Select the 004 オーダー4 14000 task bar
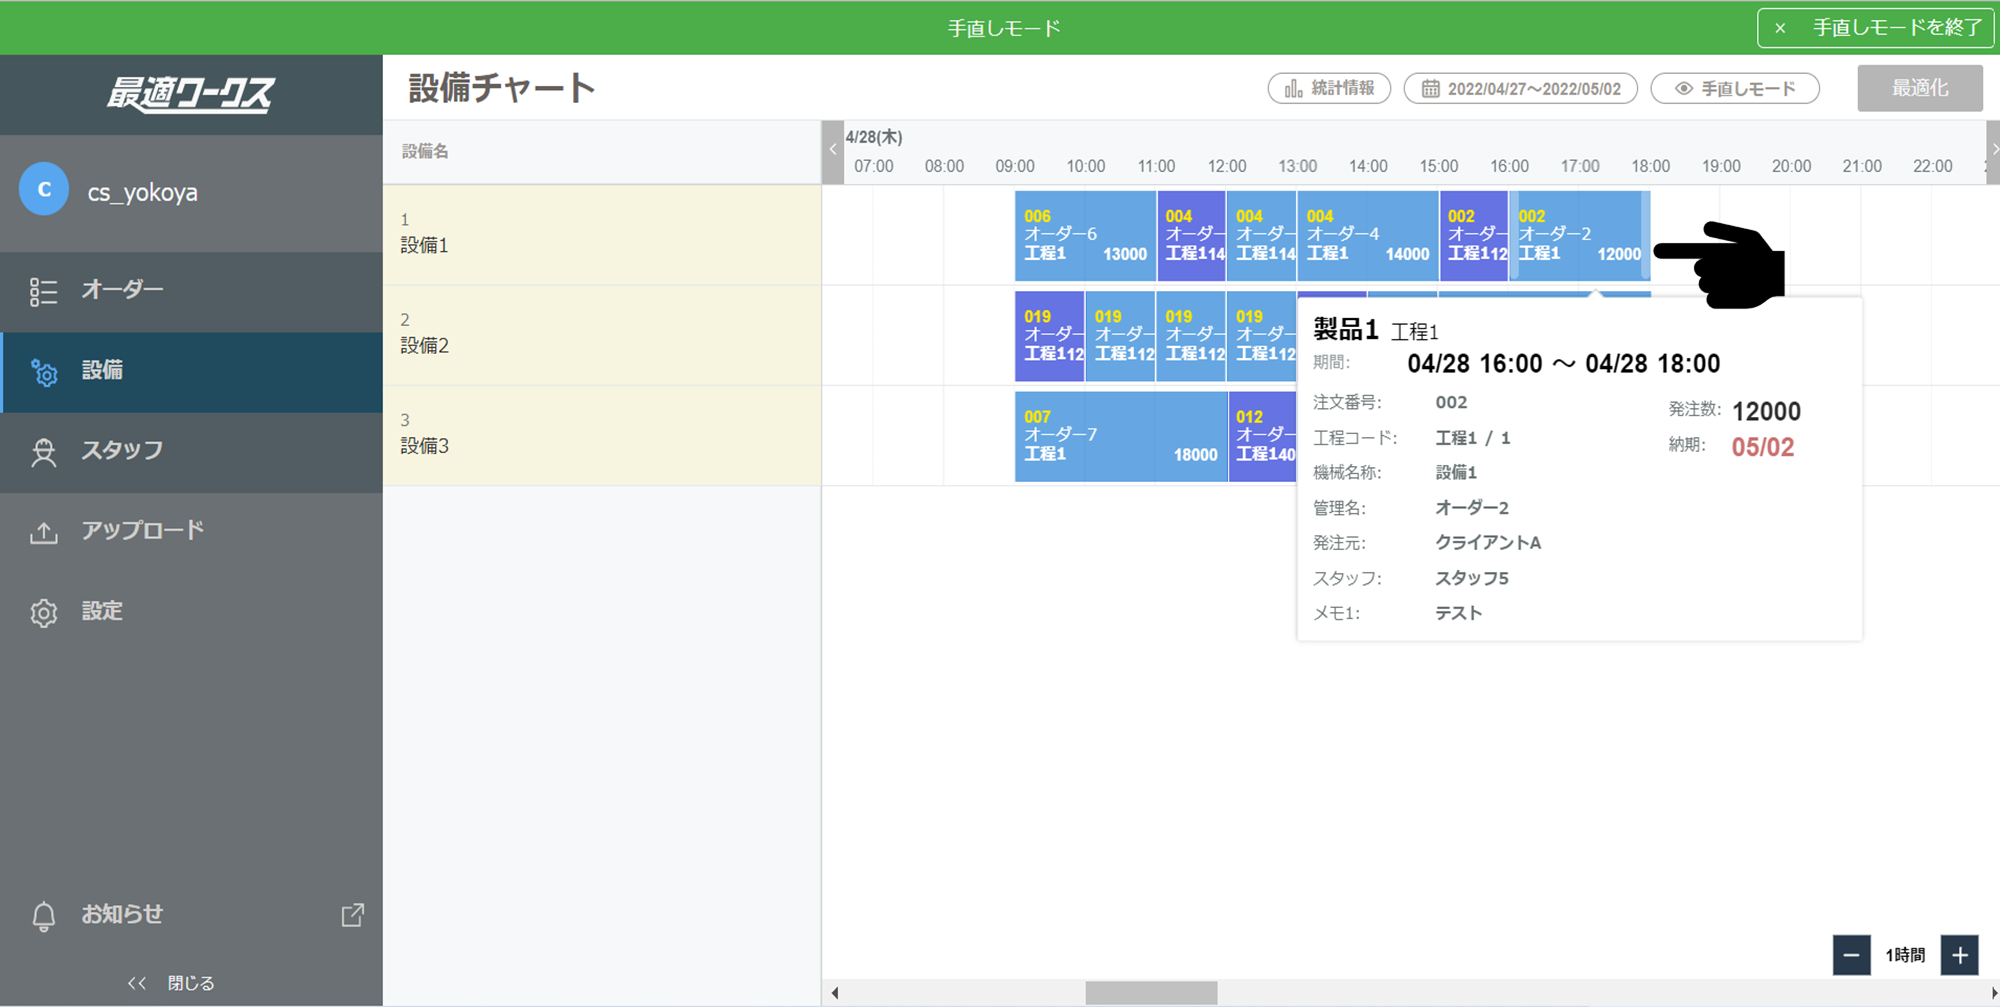Image resolution: width=2000 pixels, height=1007 pixels. [1368, 236]
